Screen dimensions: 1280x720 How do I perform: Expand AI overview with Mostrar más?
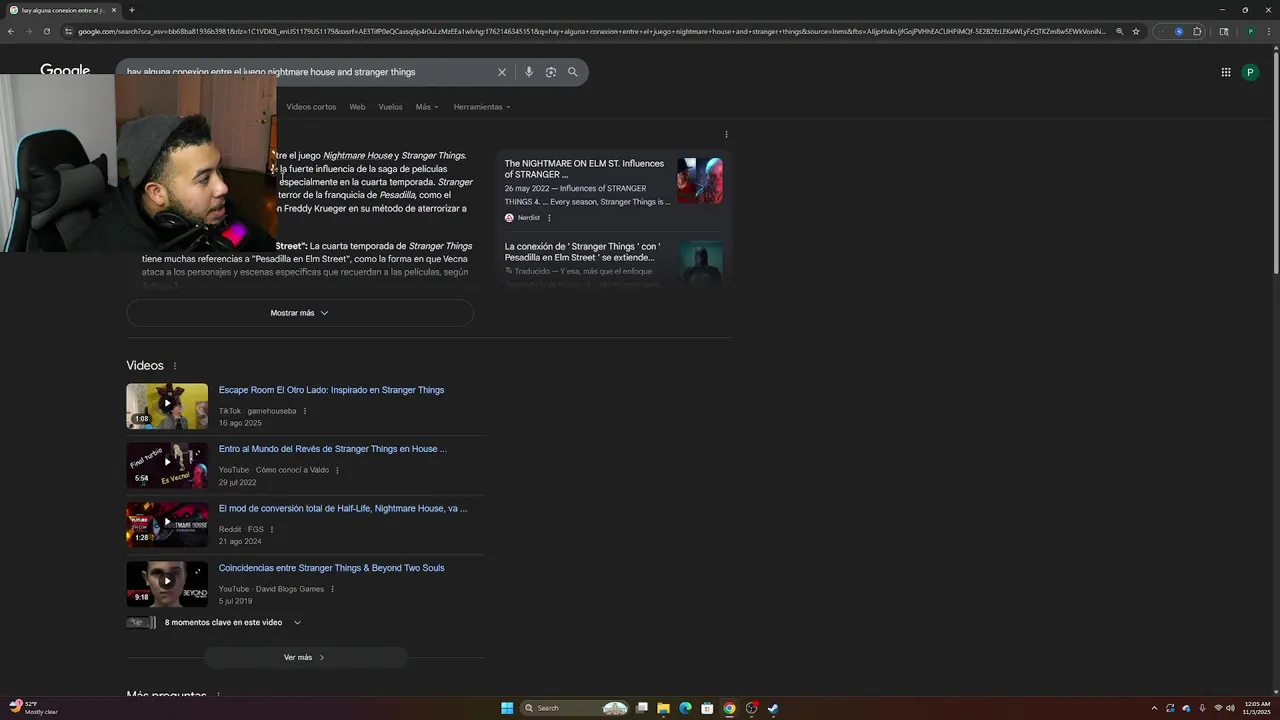click(300, 313)
